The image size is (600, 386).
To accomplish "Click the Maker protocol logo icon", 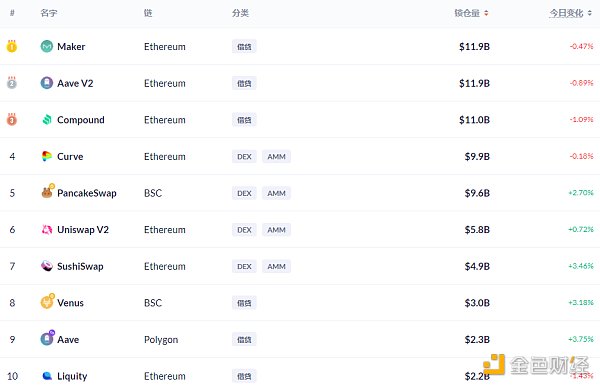I will [47, 46].
